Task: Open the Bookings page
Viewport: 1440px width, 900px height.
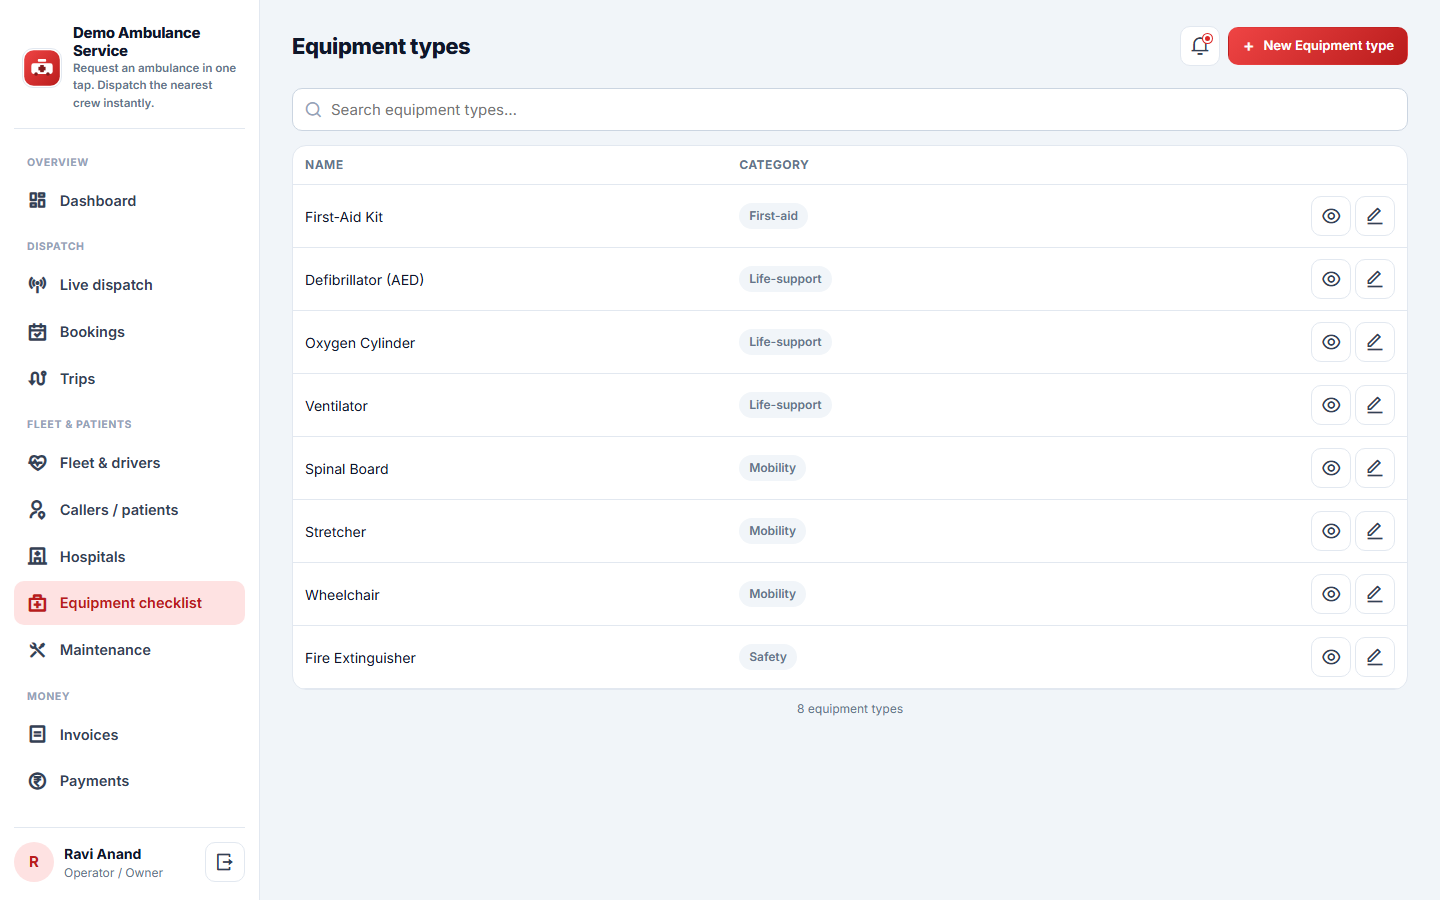Action: 129,332
